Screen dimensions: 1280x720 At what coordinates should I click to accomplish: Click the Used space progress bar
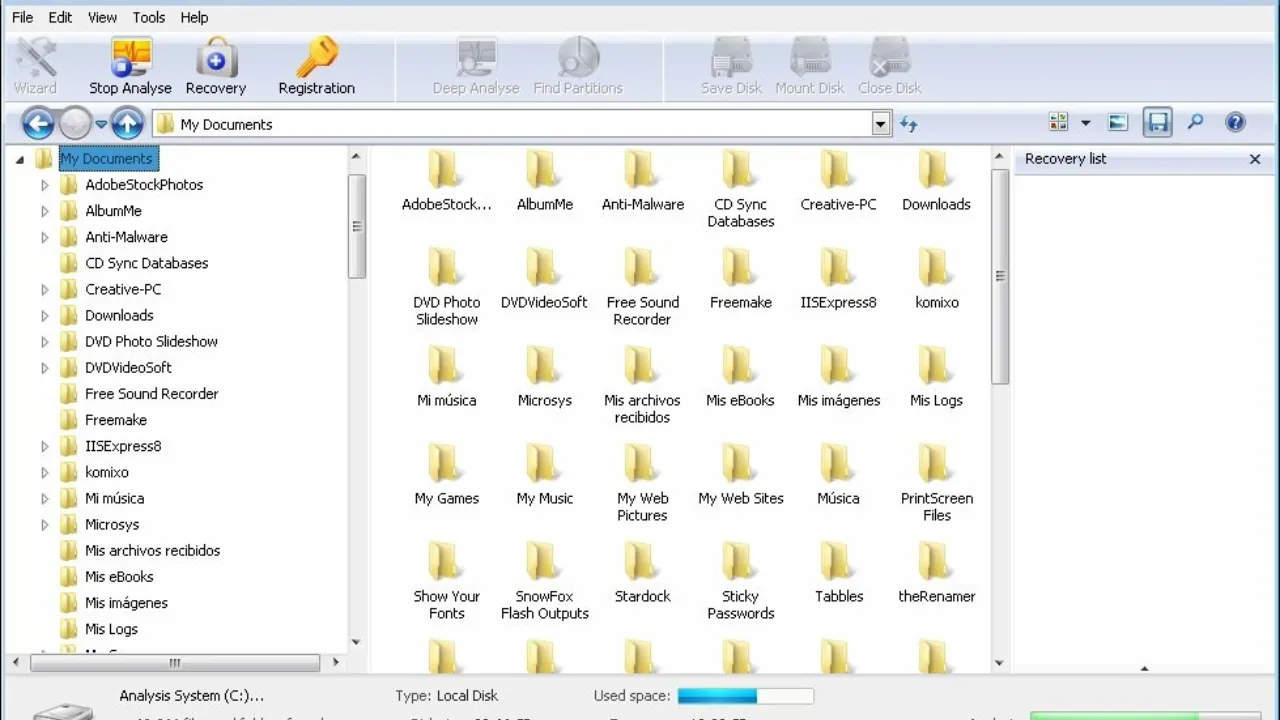point(745,695)
